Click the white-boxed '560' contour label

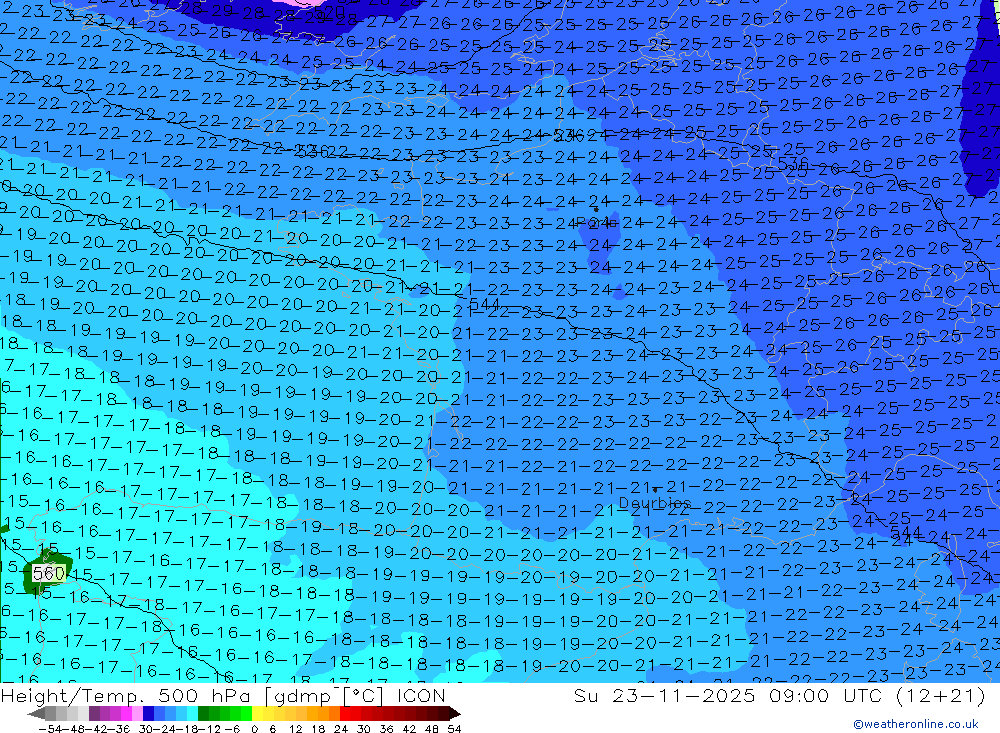pos(48,573)
